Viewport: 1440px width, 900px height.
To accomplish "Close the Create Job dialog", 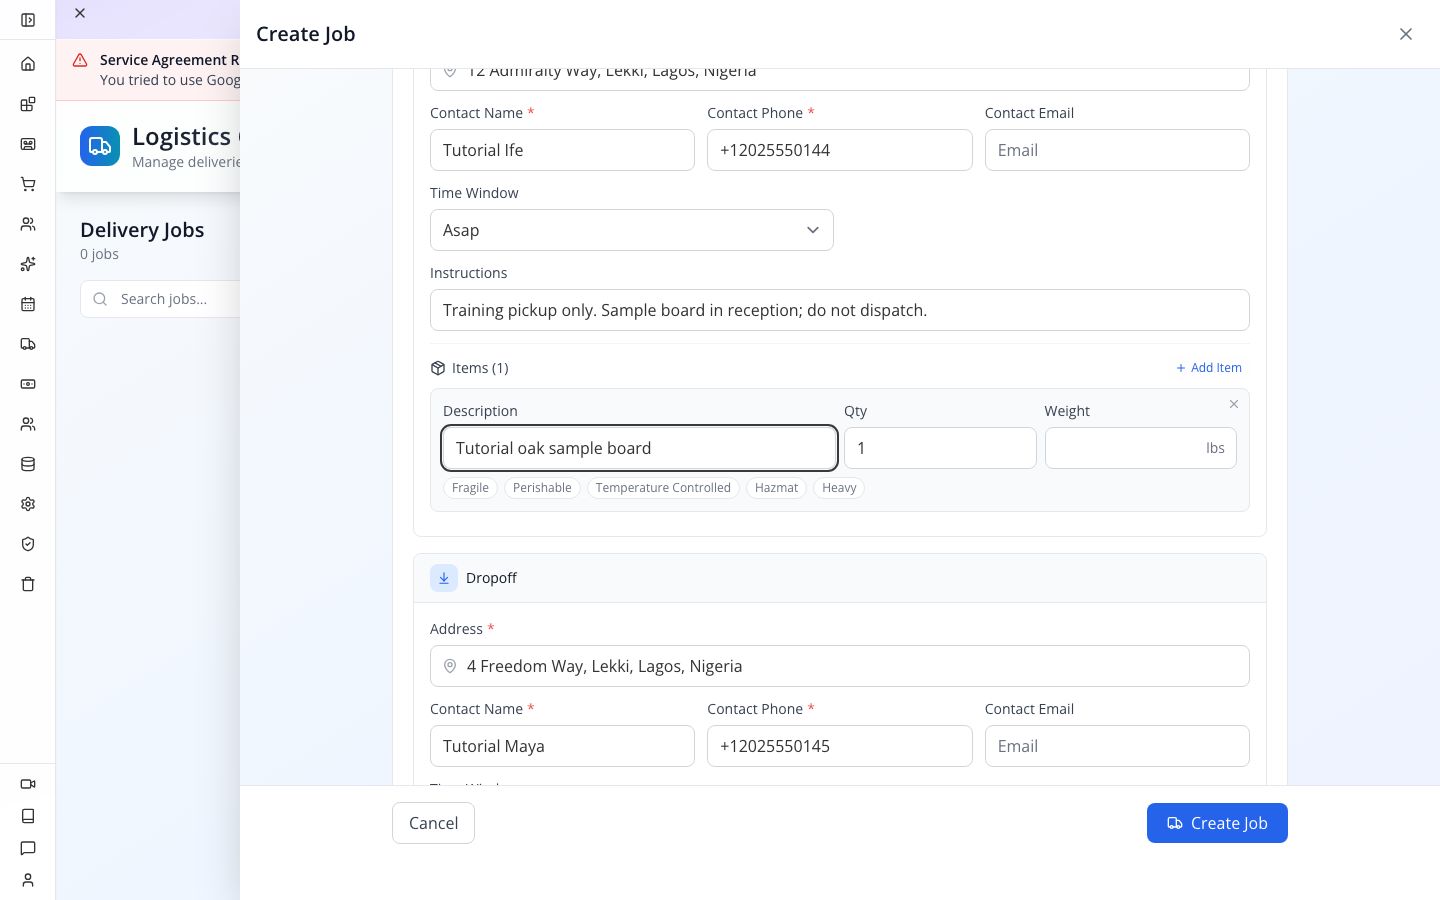I will point(1406,34).
